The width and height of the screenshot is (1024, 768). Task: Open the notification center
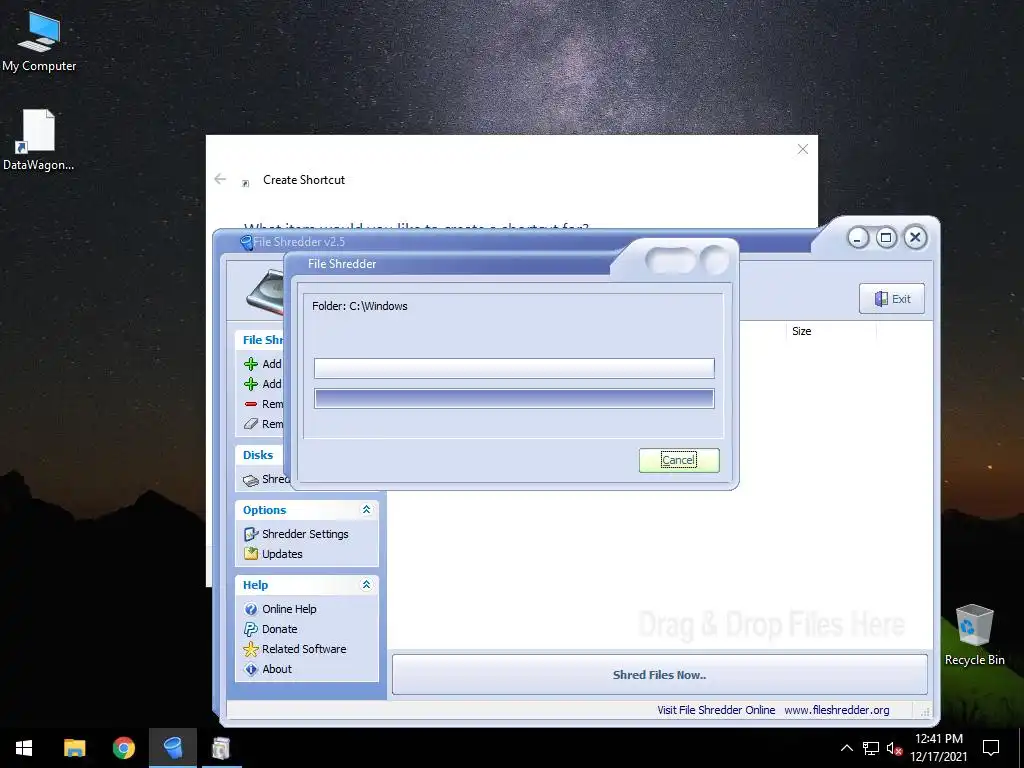(991, 748)
